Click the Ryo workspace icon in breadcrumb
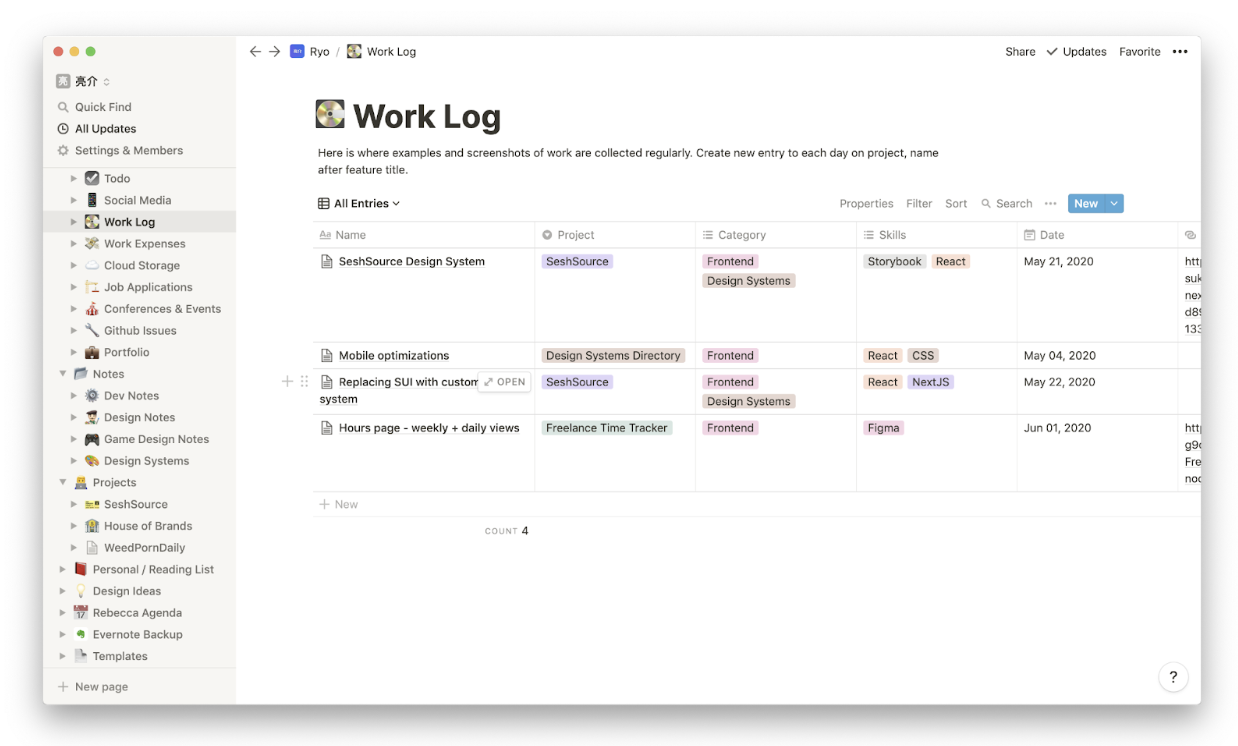Screen dimensions: 1238x746 click(297, 51)
